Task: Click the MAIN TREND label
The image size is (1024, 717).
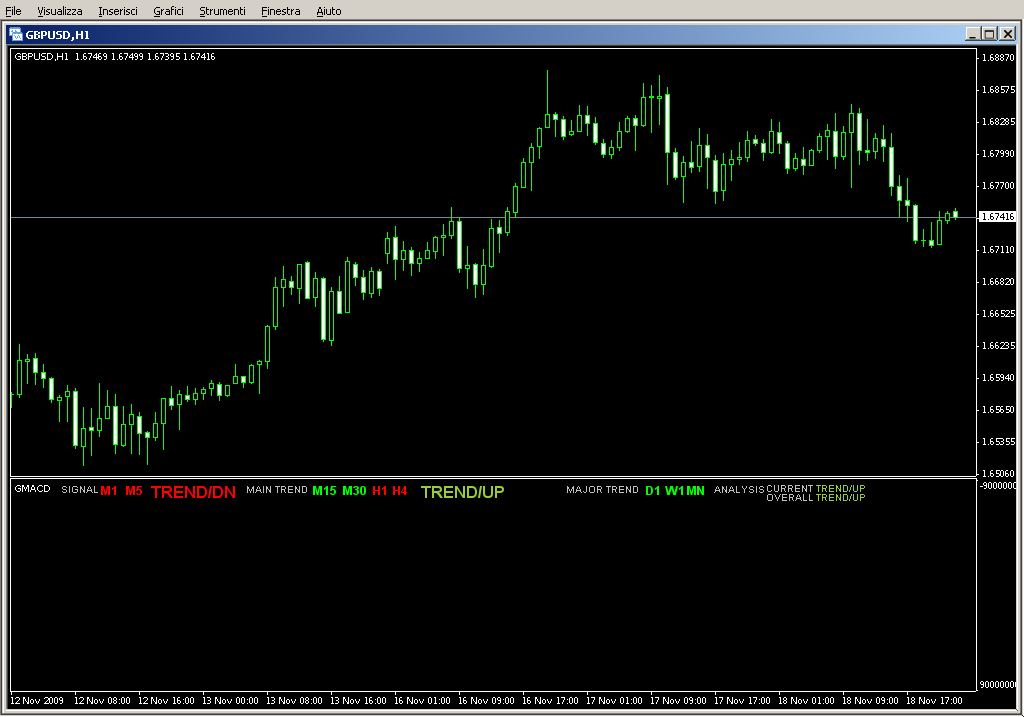Action: [x=277, y=490]
